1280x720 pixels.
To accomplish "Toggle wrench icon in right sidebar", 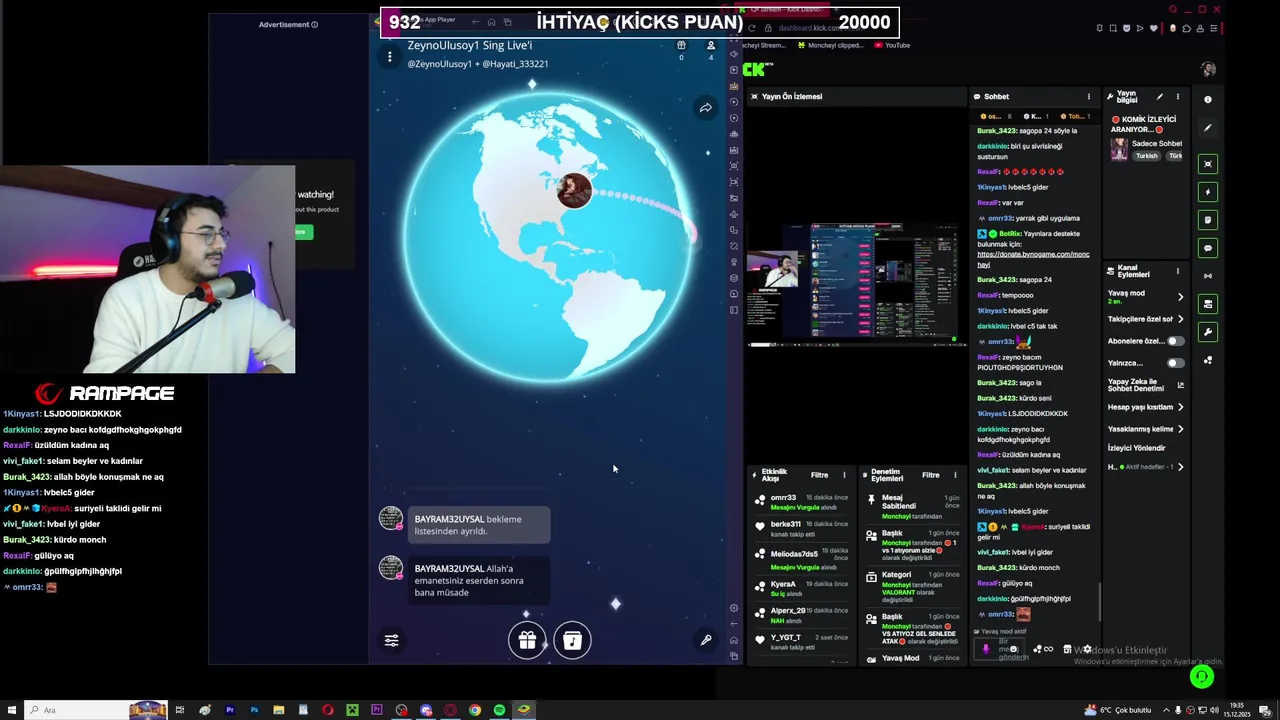I will click(1208, 332).
